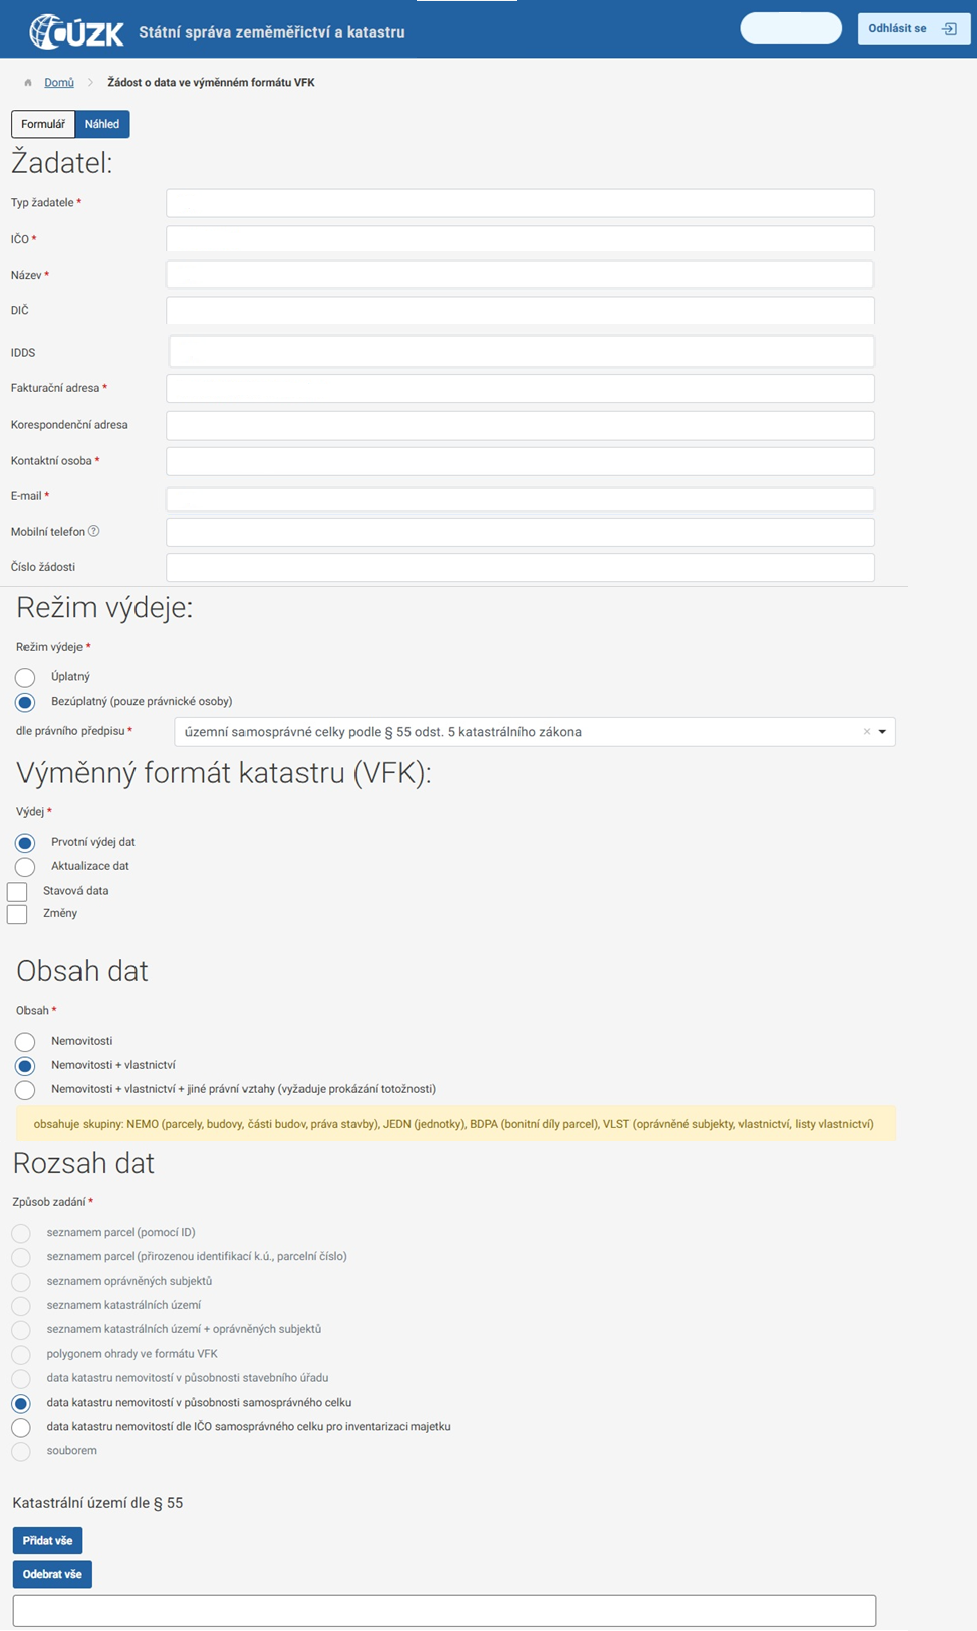The width and height of the screenshot is (977, 1631).
Task: Click the Katastrální území dle § 55 field
Action: [x=444, y=1610]
